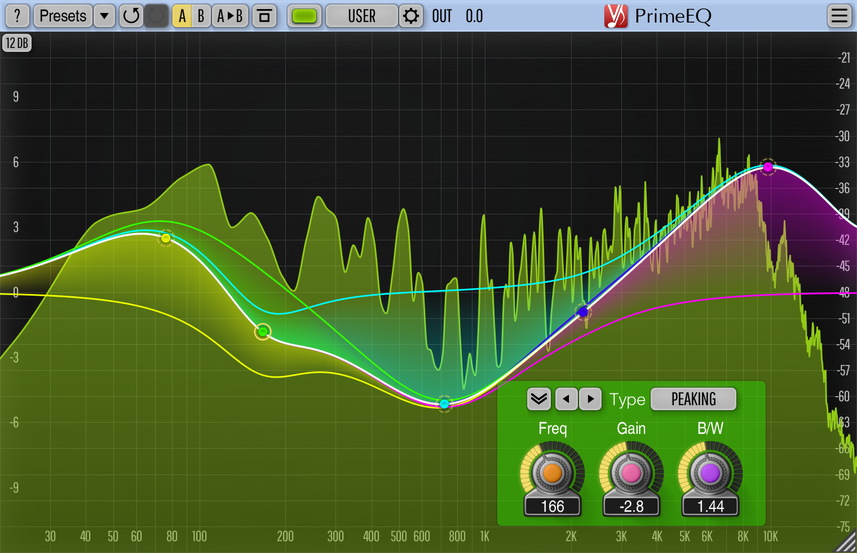857x553 pixels.
Task: Click the PrimeEQ logo
Action: pyautogui.click(x=659, y=16)
